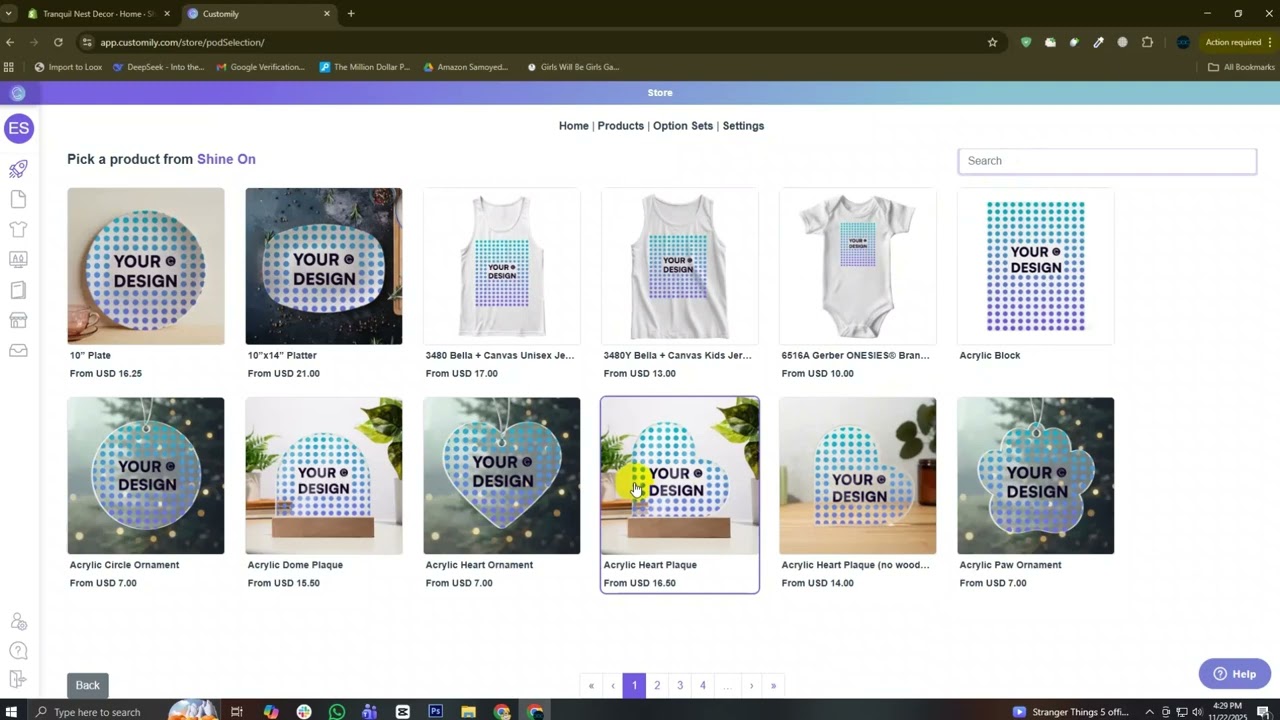This screenshot has width=1280, height=720.
Task: Click the Back button
Action: coord(87,685)
